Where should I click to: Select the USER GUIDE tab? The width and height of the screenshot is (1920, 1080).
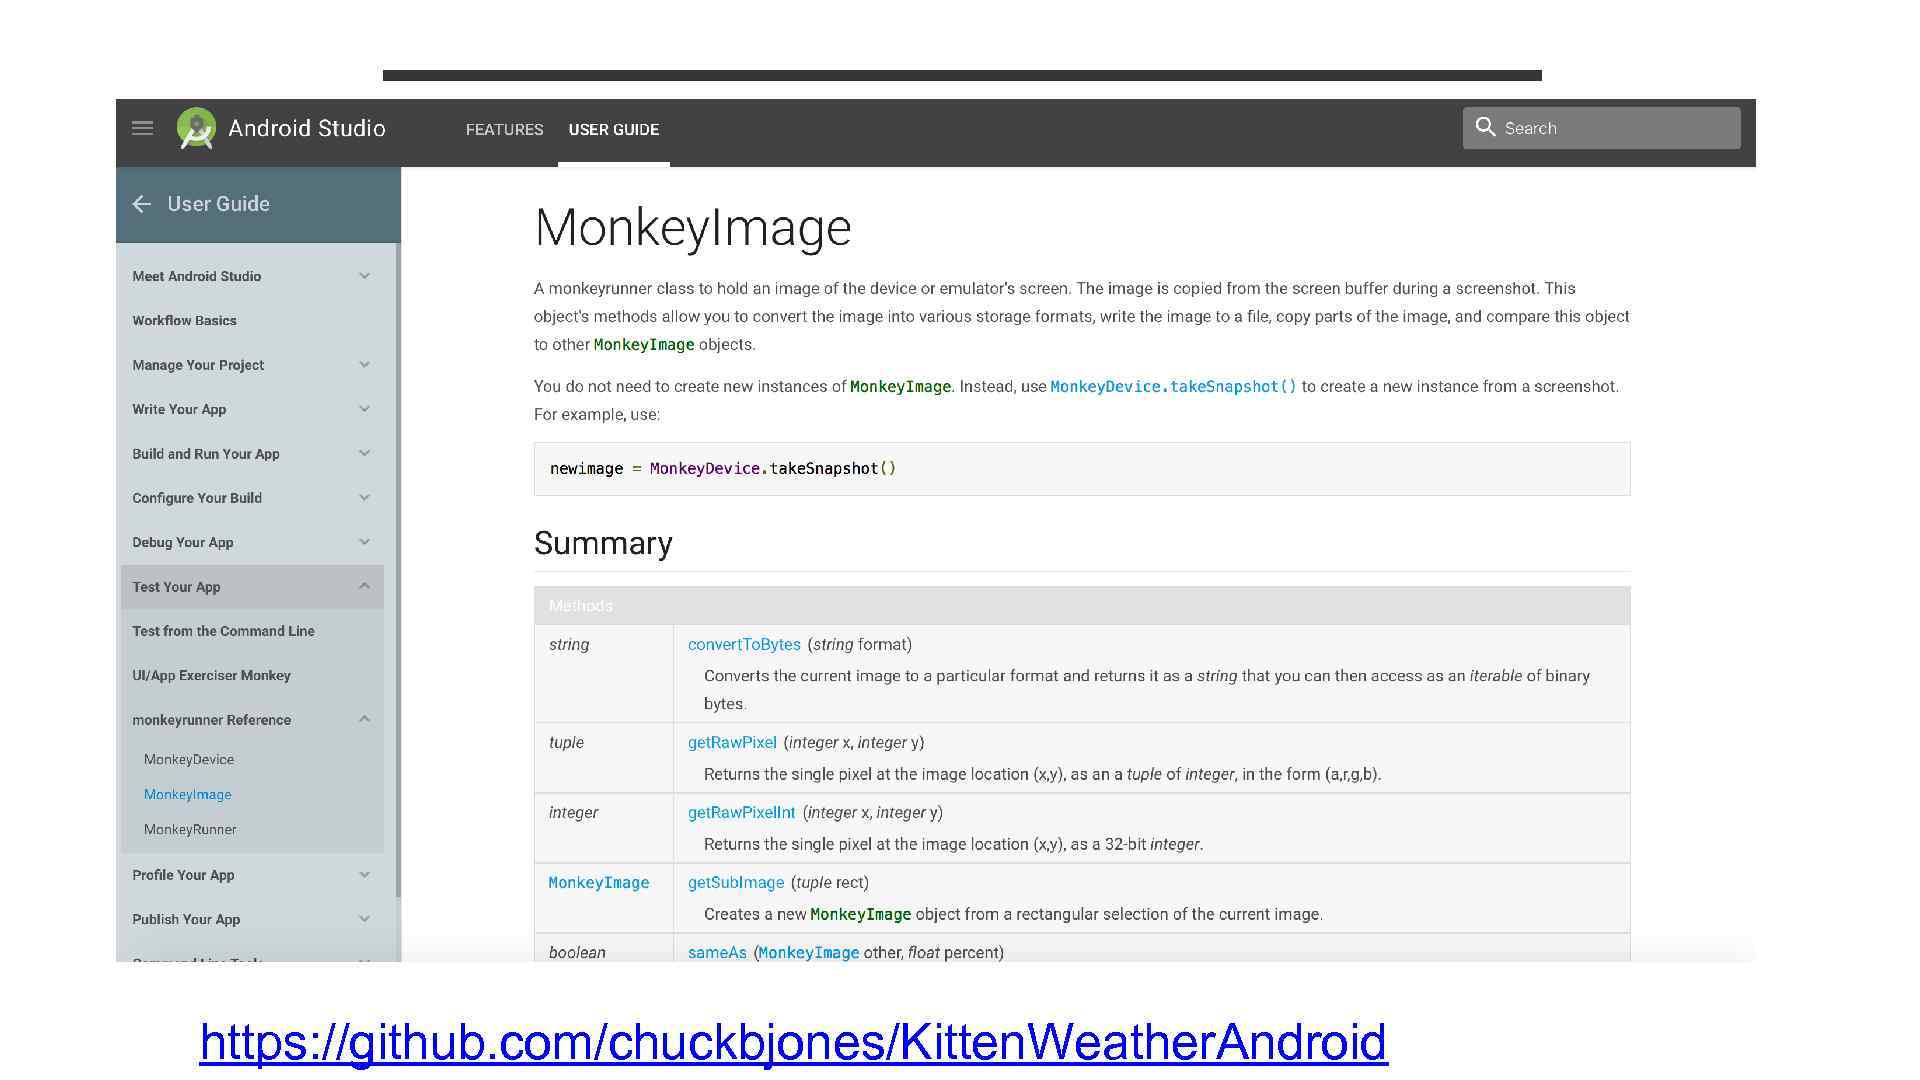[613, 129]
